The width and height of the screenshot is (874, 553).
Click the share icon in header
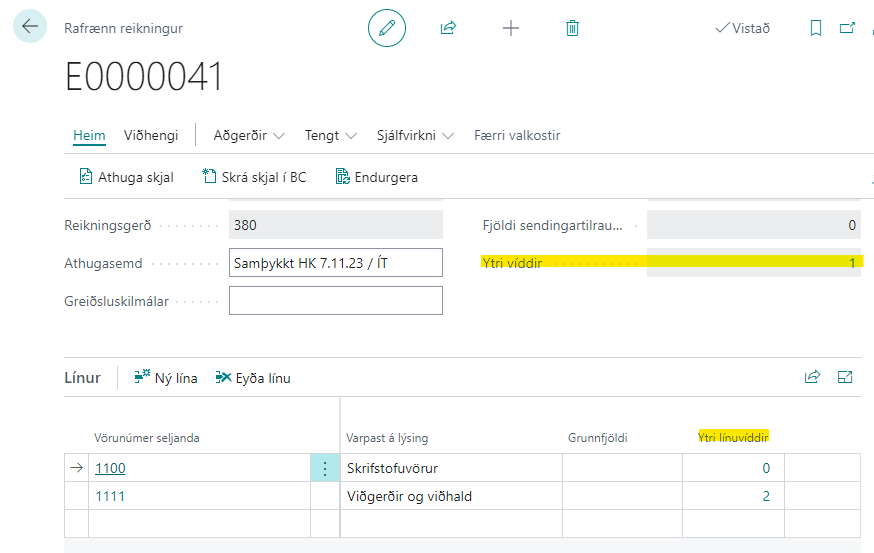click(x=448, y=28)
